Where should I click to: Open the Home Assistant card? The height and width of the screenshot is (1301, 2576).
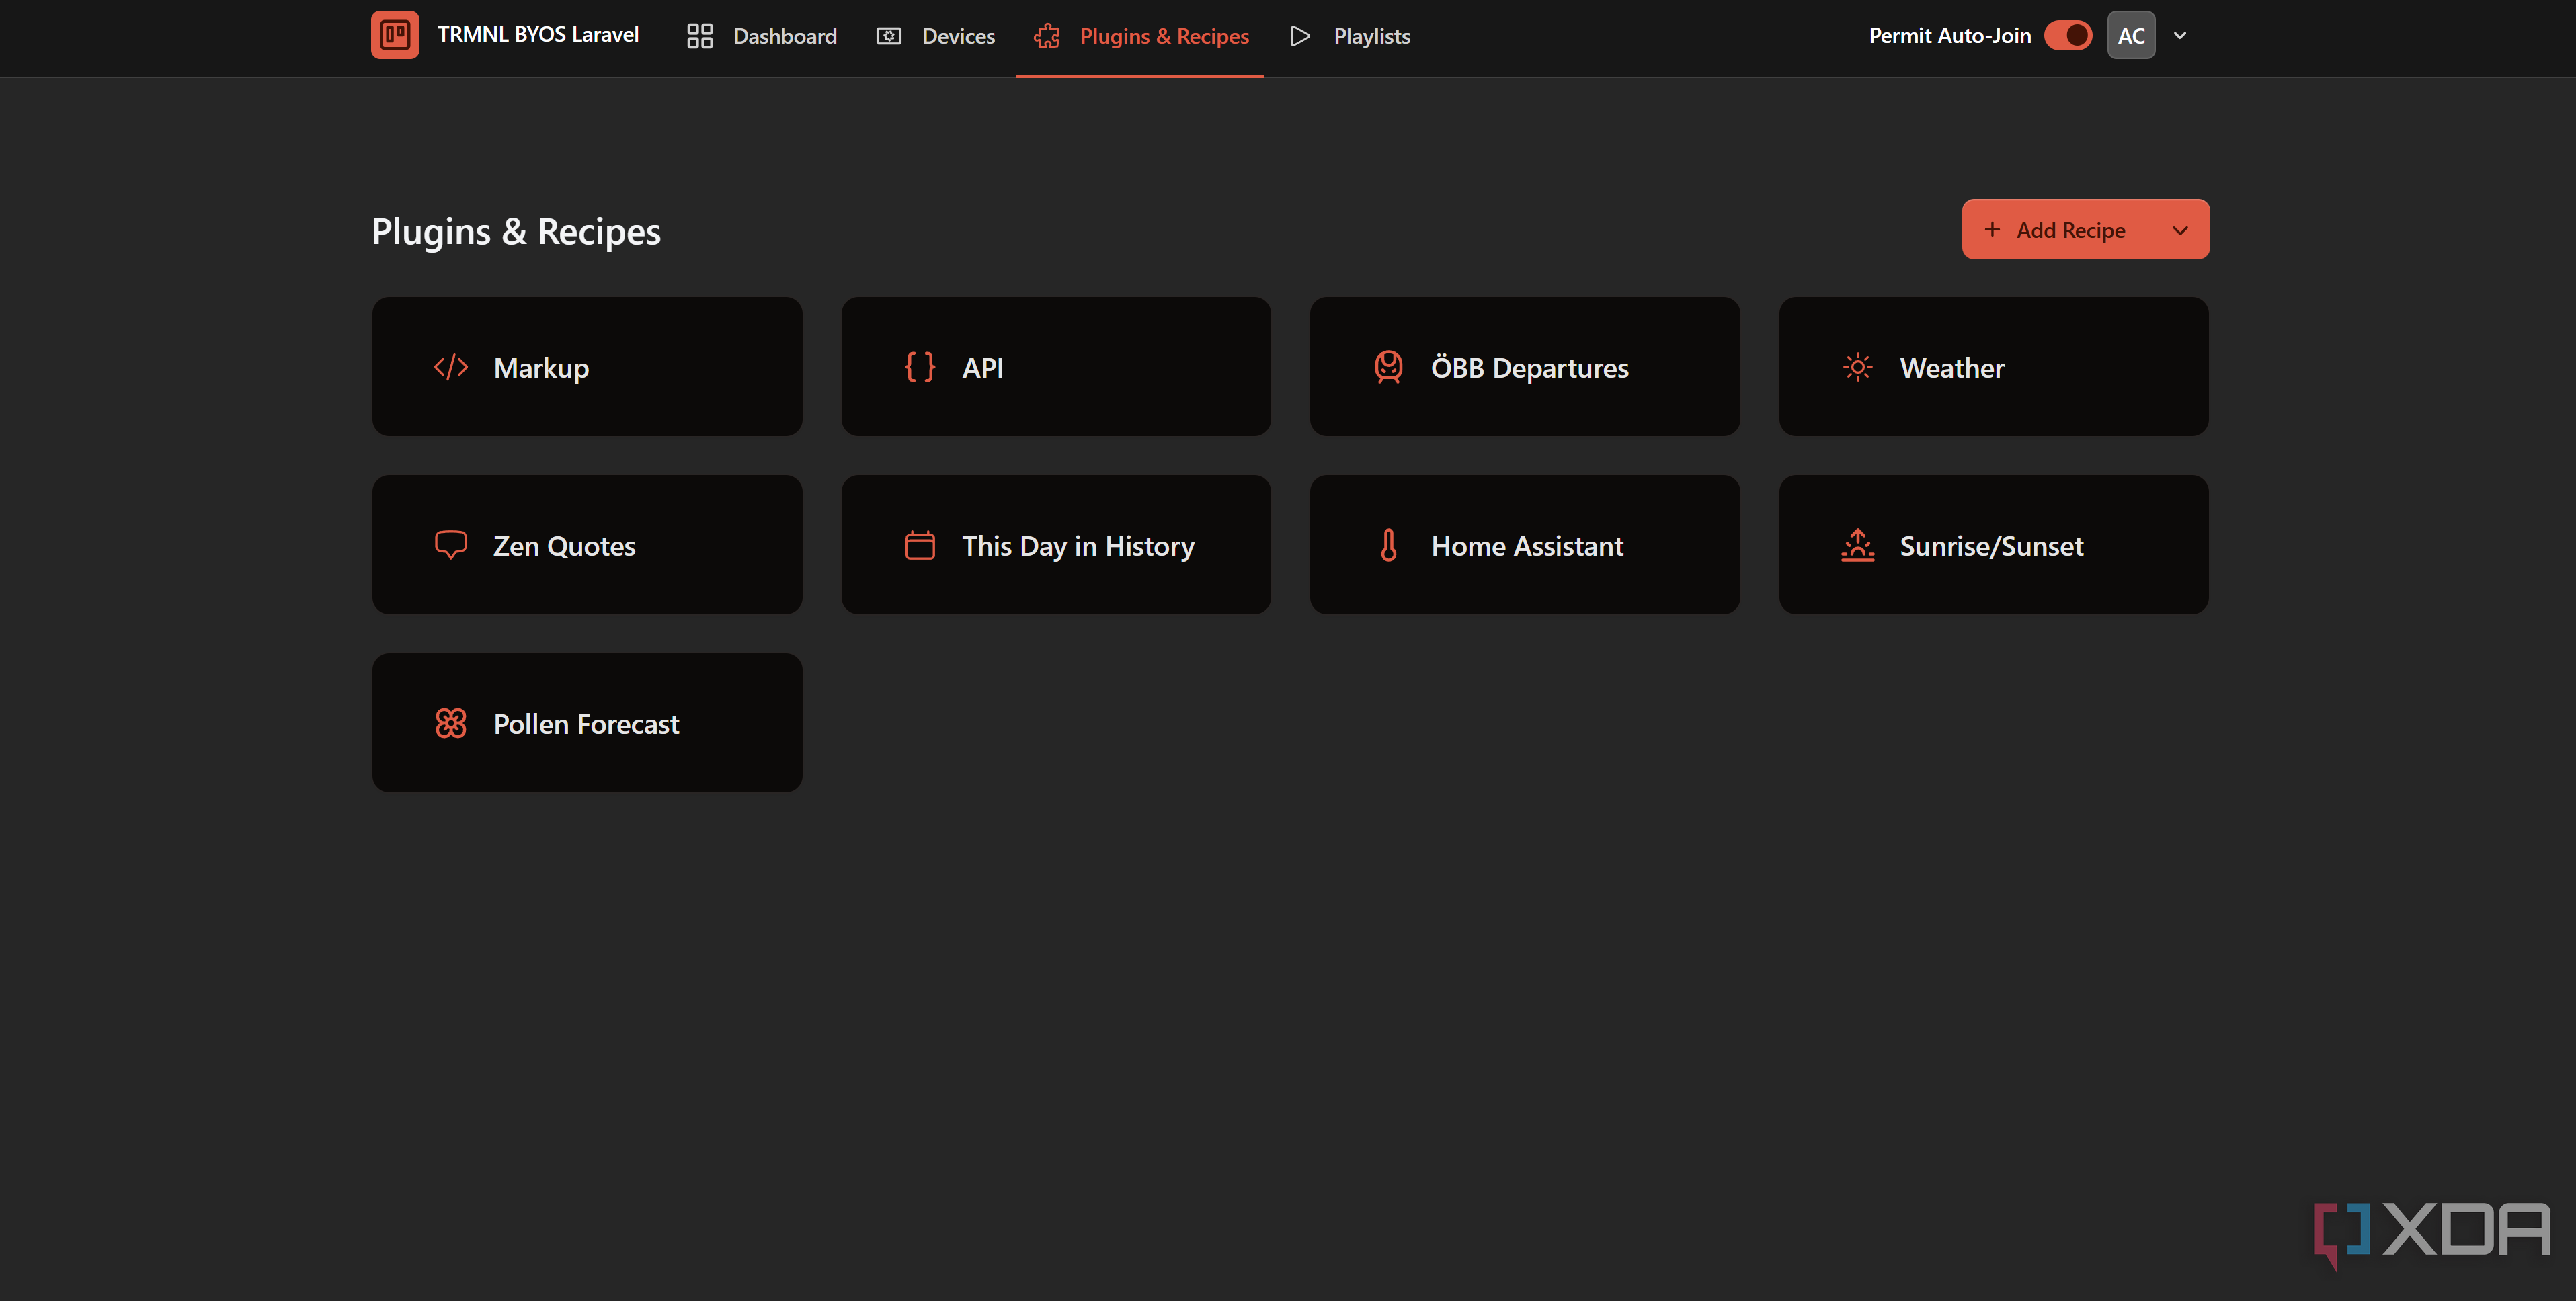[1525, 544]
